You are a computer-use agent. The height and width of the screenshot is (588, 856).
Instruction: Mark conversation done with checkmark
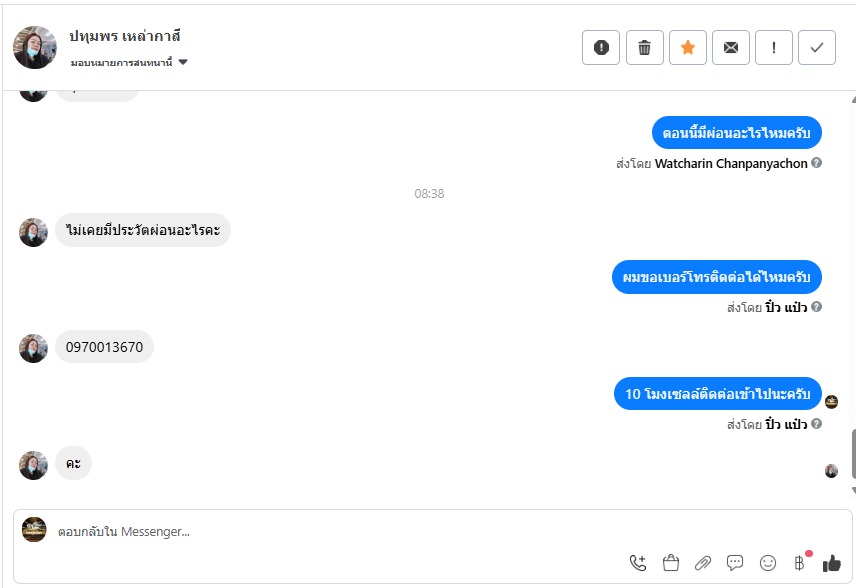point(817,47)
